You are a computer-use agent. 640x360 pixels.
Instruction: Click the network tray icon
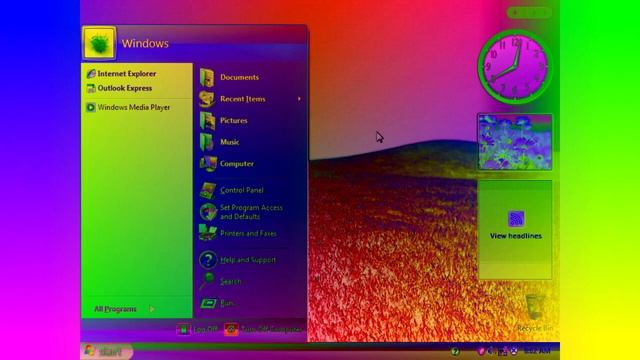[502, 351]
